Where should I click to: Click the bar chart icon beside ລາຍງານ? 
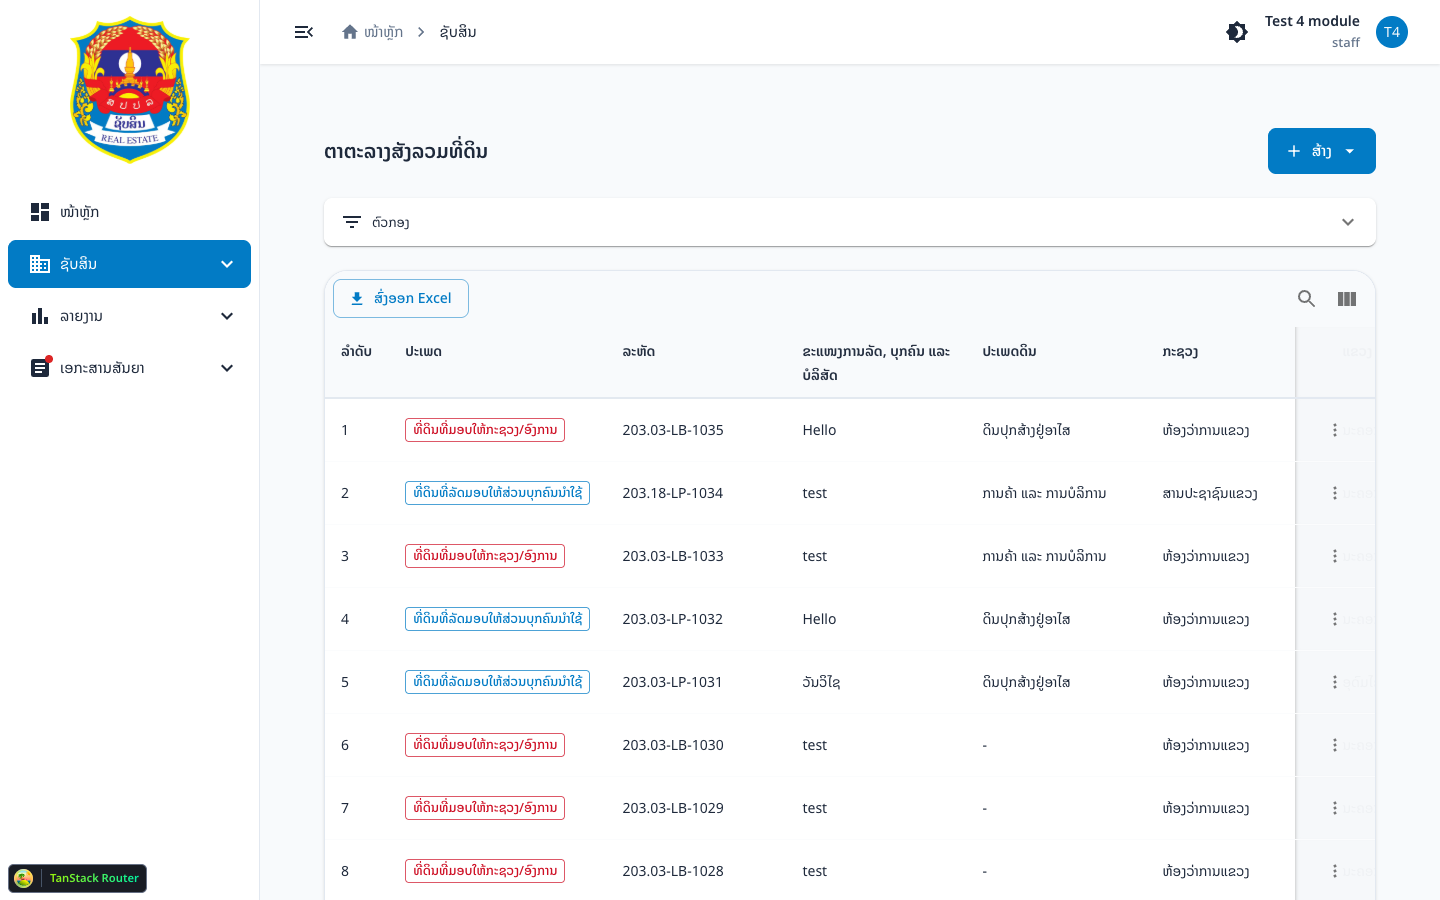[x=40, y=316]
